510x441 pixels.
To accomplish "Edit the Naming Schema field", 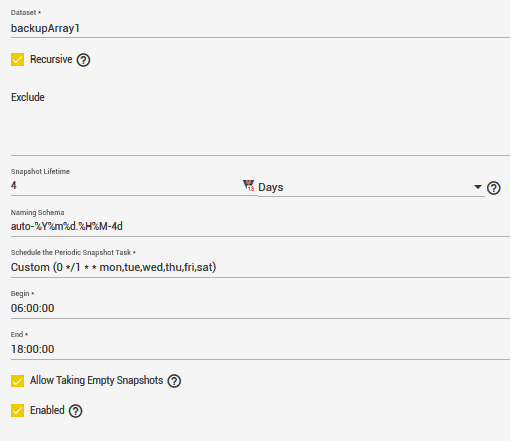I will pyautogui.click(x=260, y=227).
